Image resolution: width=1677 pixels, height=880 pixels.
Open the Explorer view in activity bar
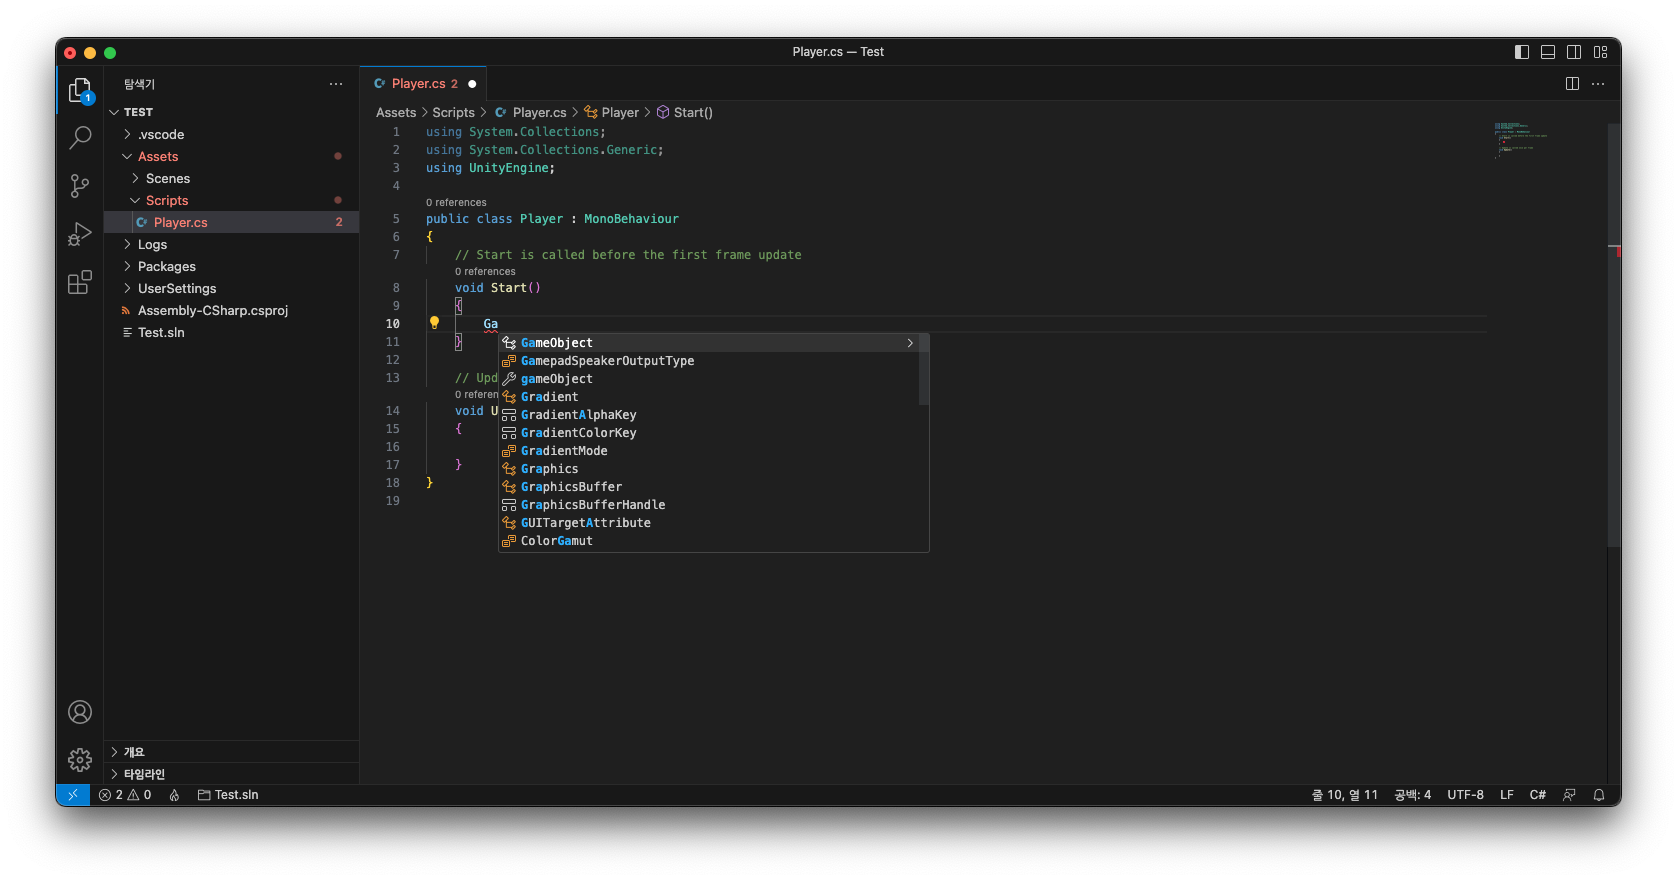(x=80, y=91)
